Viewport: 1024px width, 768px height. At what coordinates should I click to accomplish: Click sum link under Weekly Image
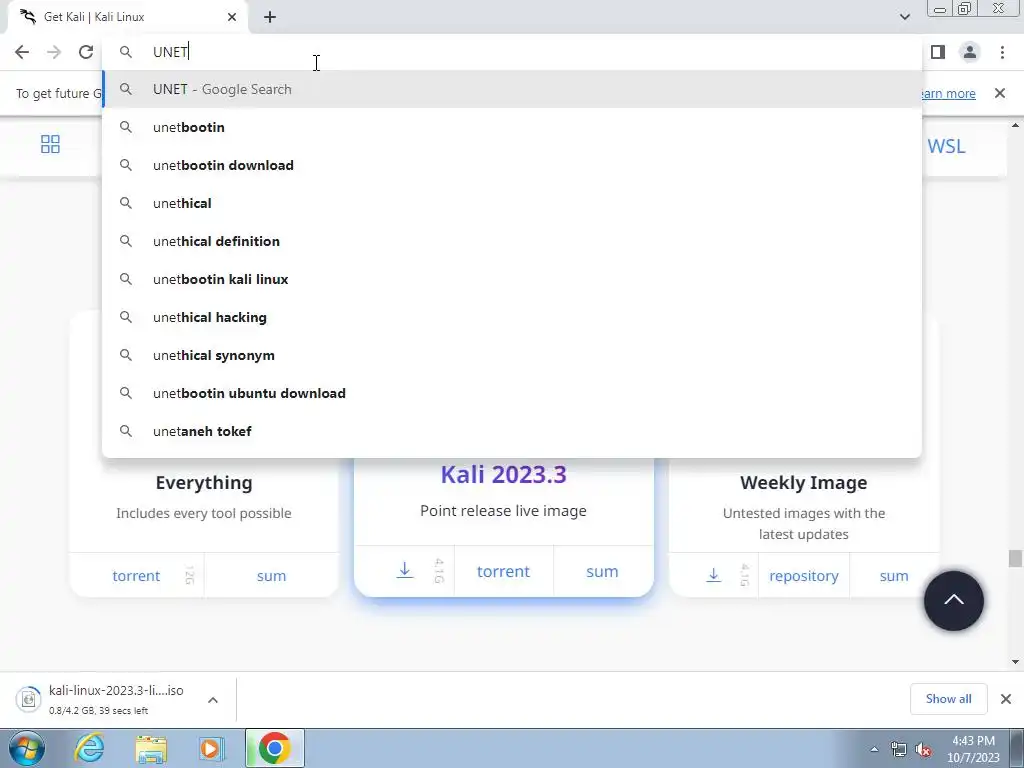(x=893, y=576)
